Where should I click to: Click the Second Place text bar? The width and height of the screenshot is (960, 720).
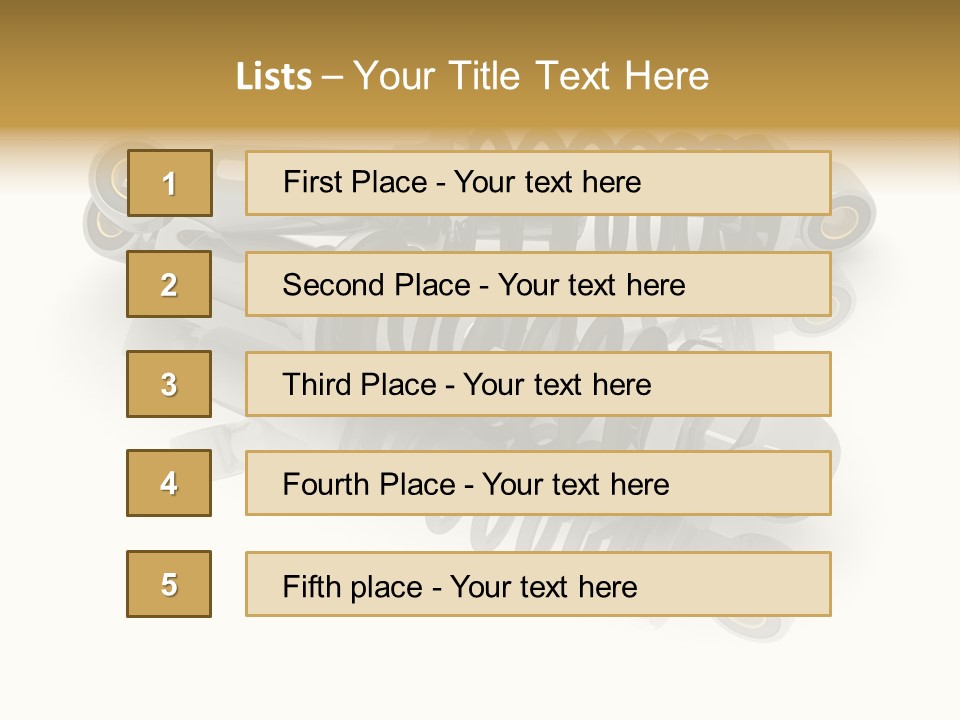coord(538,284)
